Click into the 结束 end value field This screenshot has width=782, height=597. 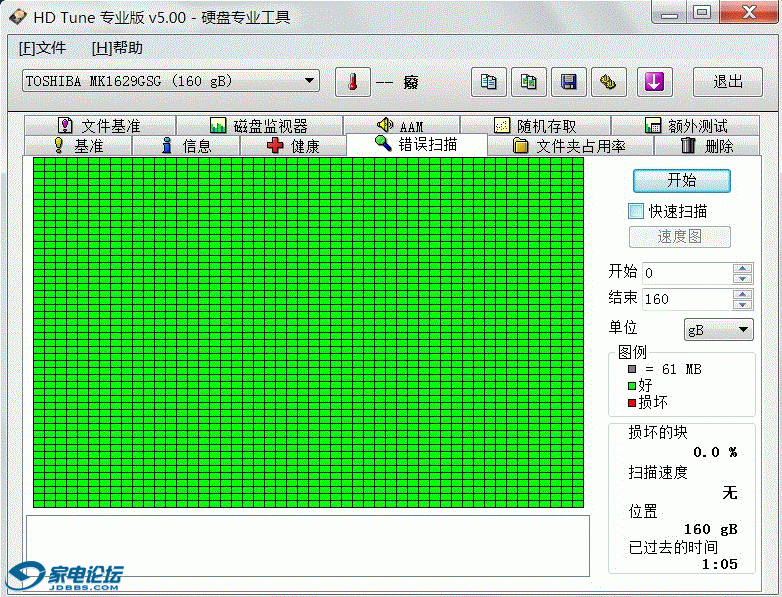click(x=685, y=299)
